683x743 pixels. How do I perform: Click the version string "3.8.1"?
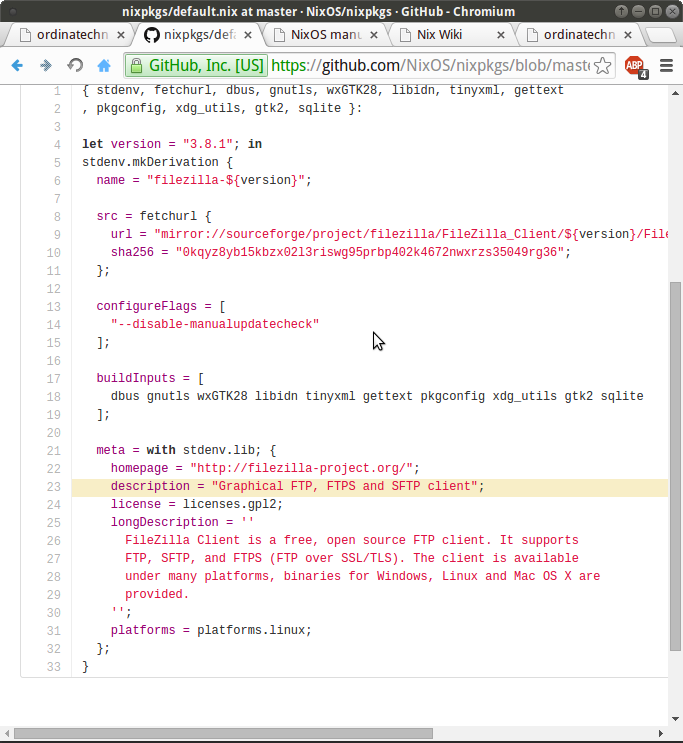(x=208, y=144)
